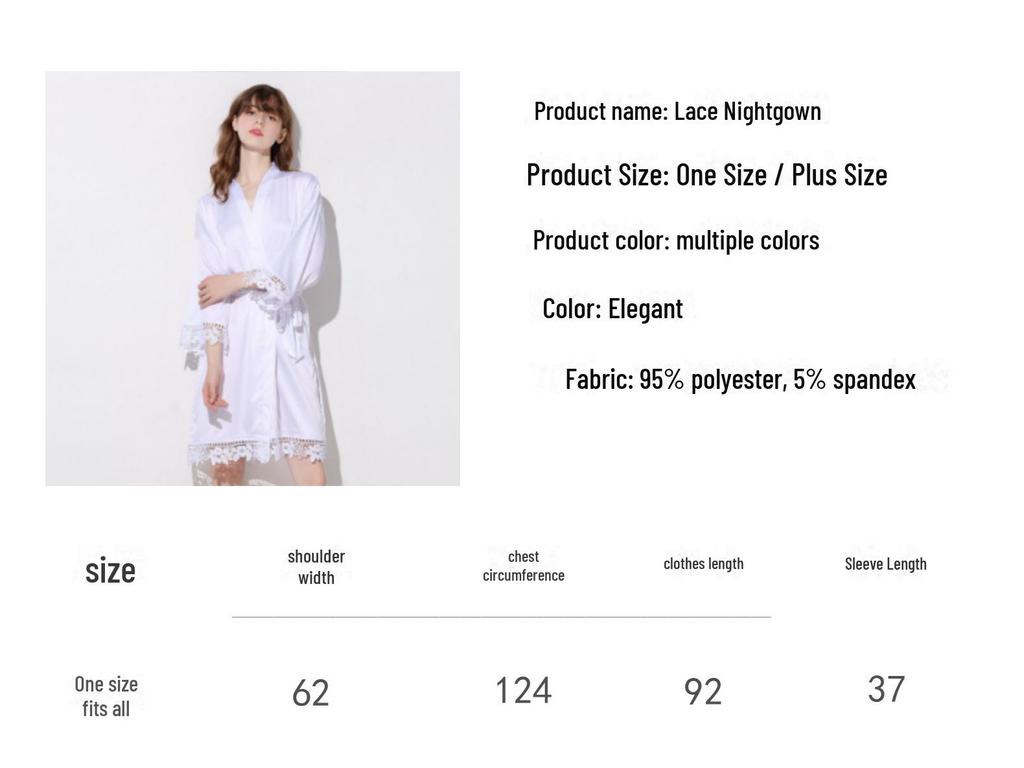1024x768 pixels.
Task: Click the sleeve length value 37
Action: click(886, 689)
